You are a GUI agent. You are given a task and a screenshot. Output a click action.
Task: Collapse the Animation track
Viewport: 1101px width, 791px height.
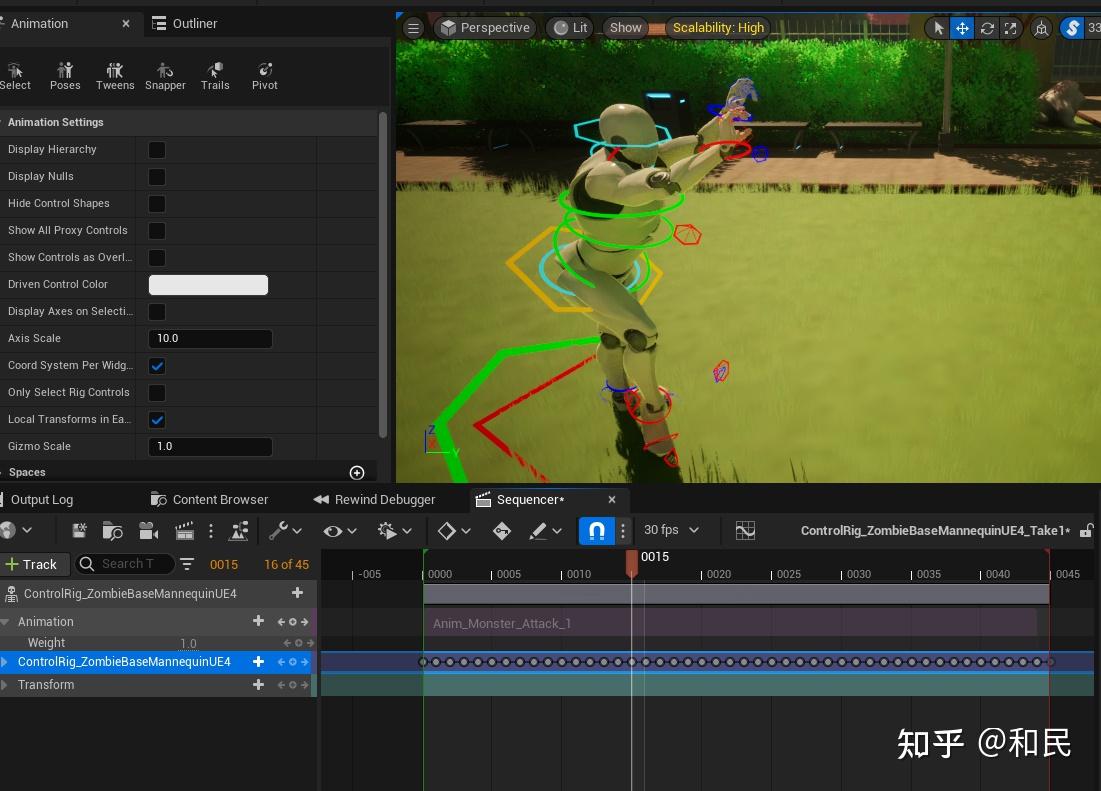5,622
